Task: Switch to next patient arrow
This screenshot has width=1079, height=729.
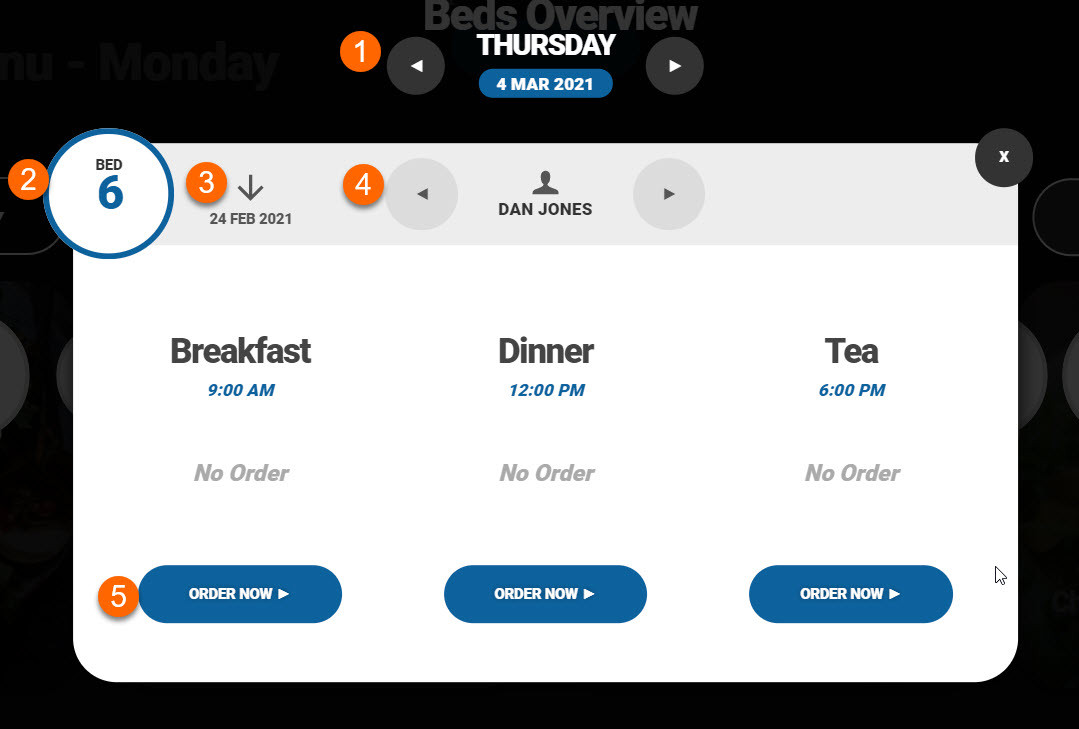Action: click(669, 194)
